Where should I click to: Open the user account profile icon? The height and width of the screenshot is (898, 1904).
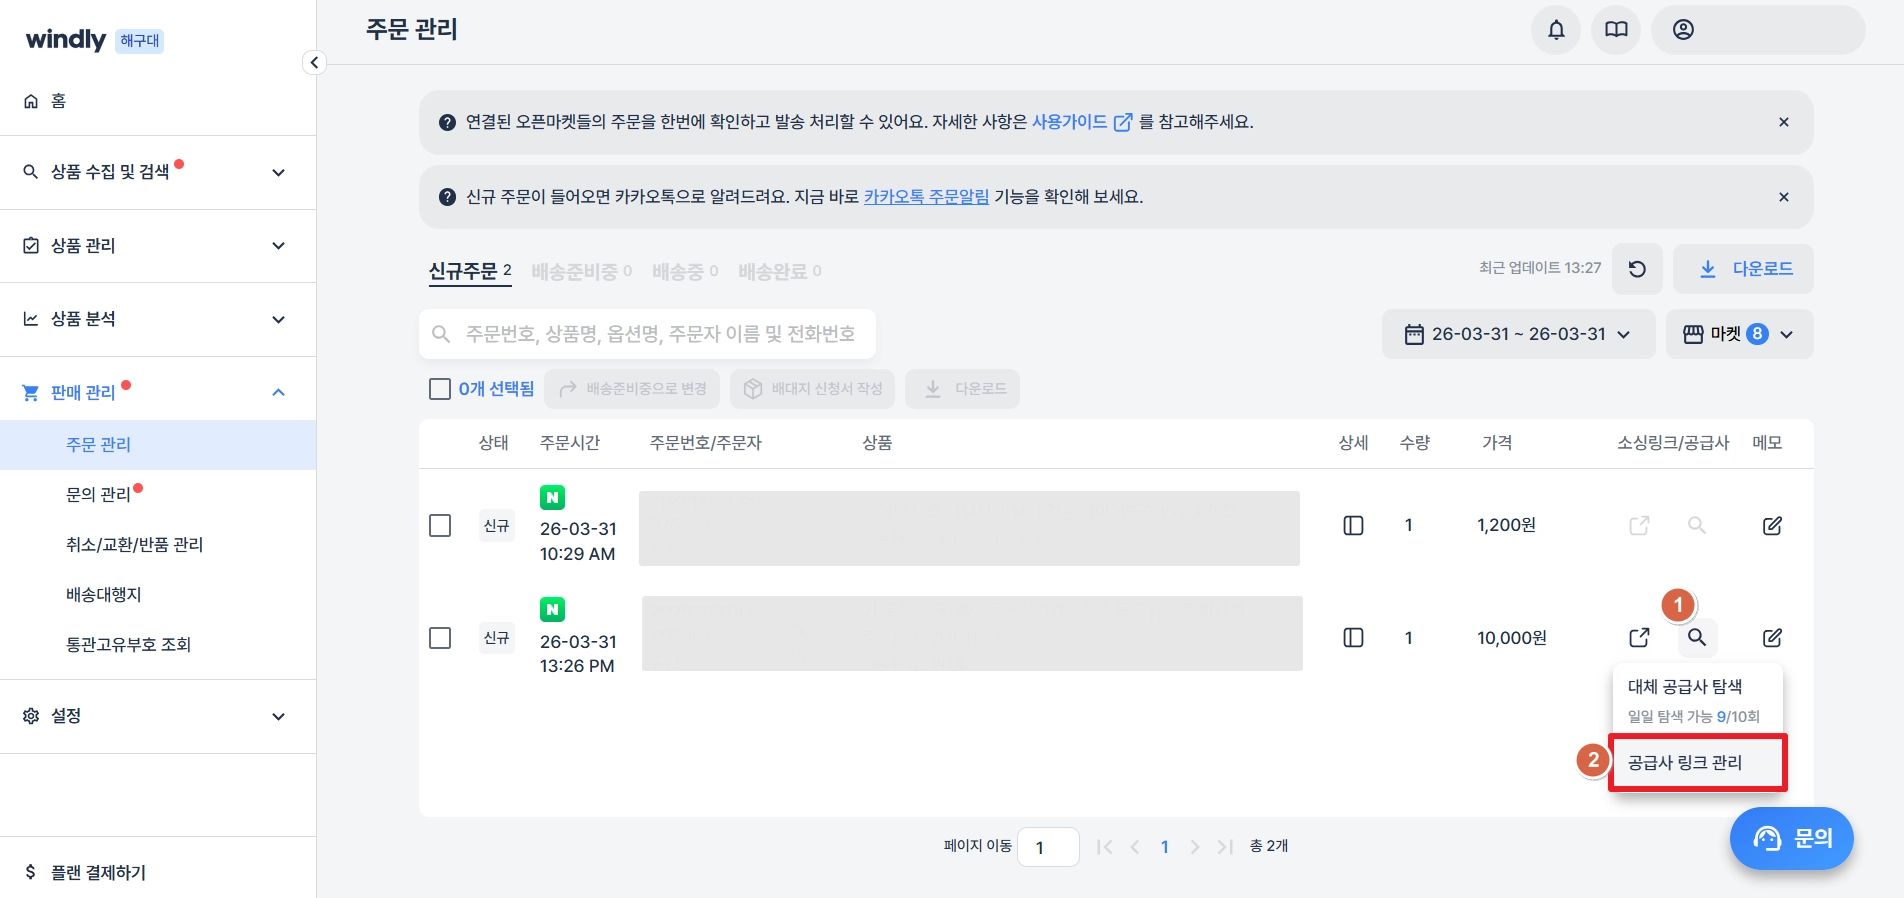coord(1684,30)
